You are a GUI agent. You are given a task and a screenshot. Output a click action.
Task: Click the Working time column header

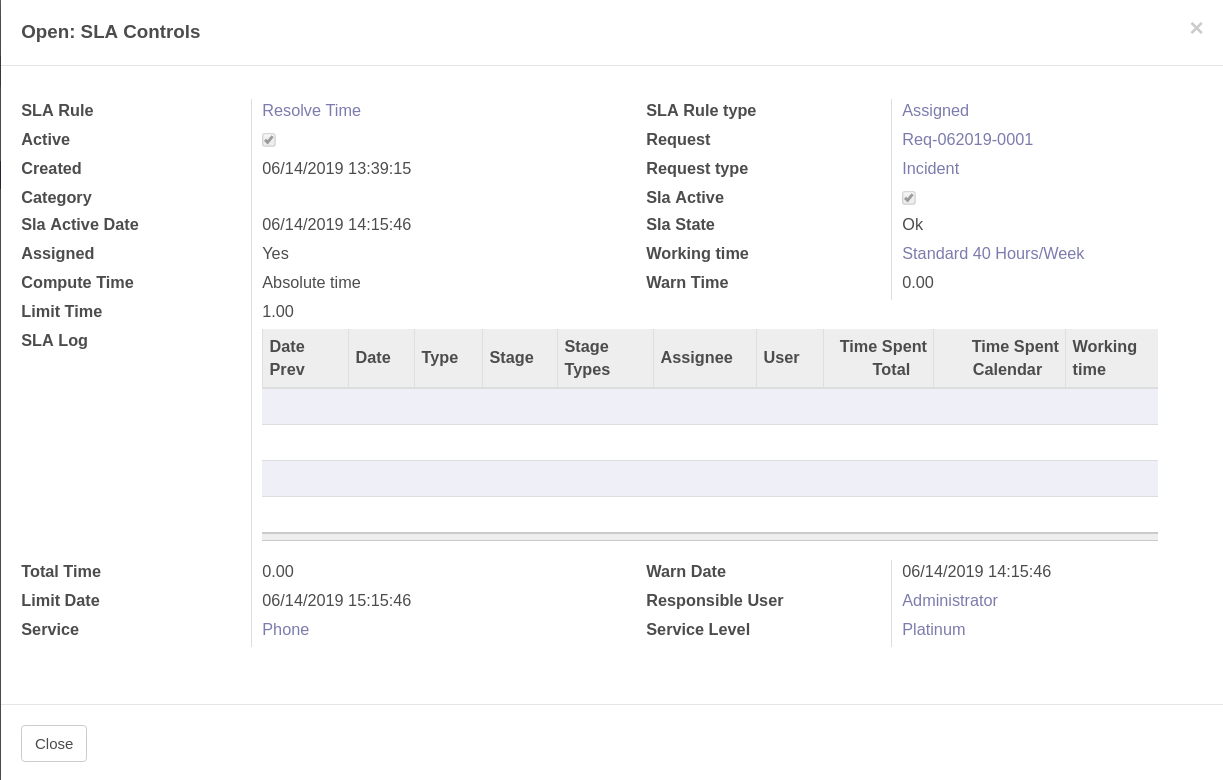tap(1104, 358)
